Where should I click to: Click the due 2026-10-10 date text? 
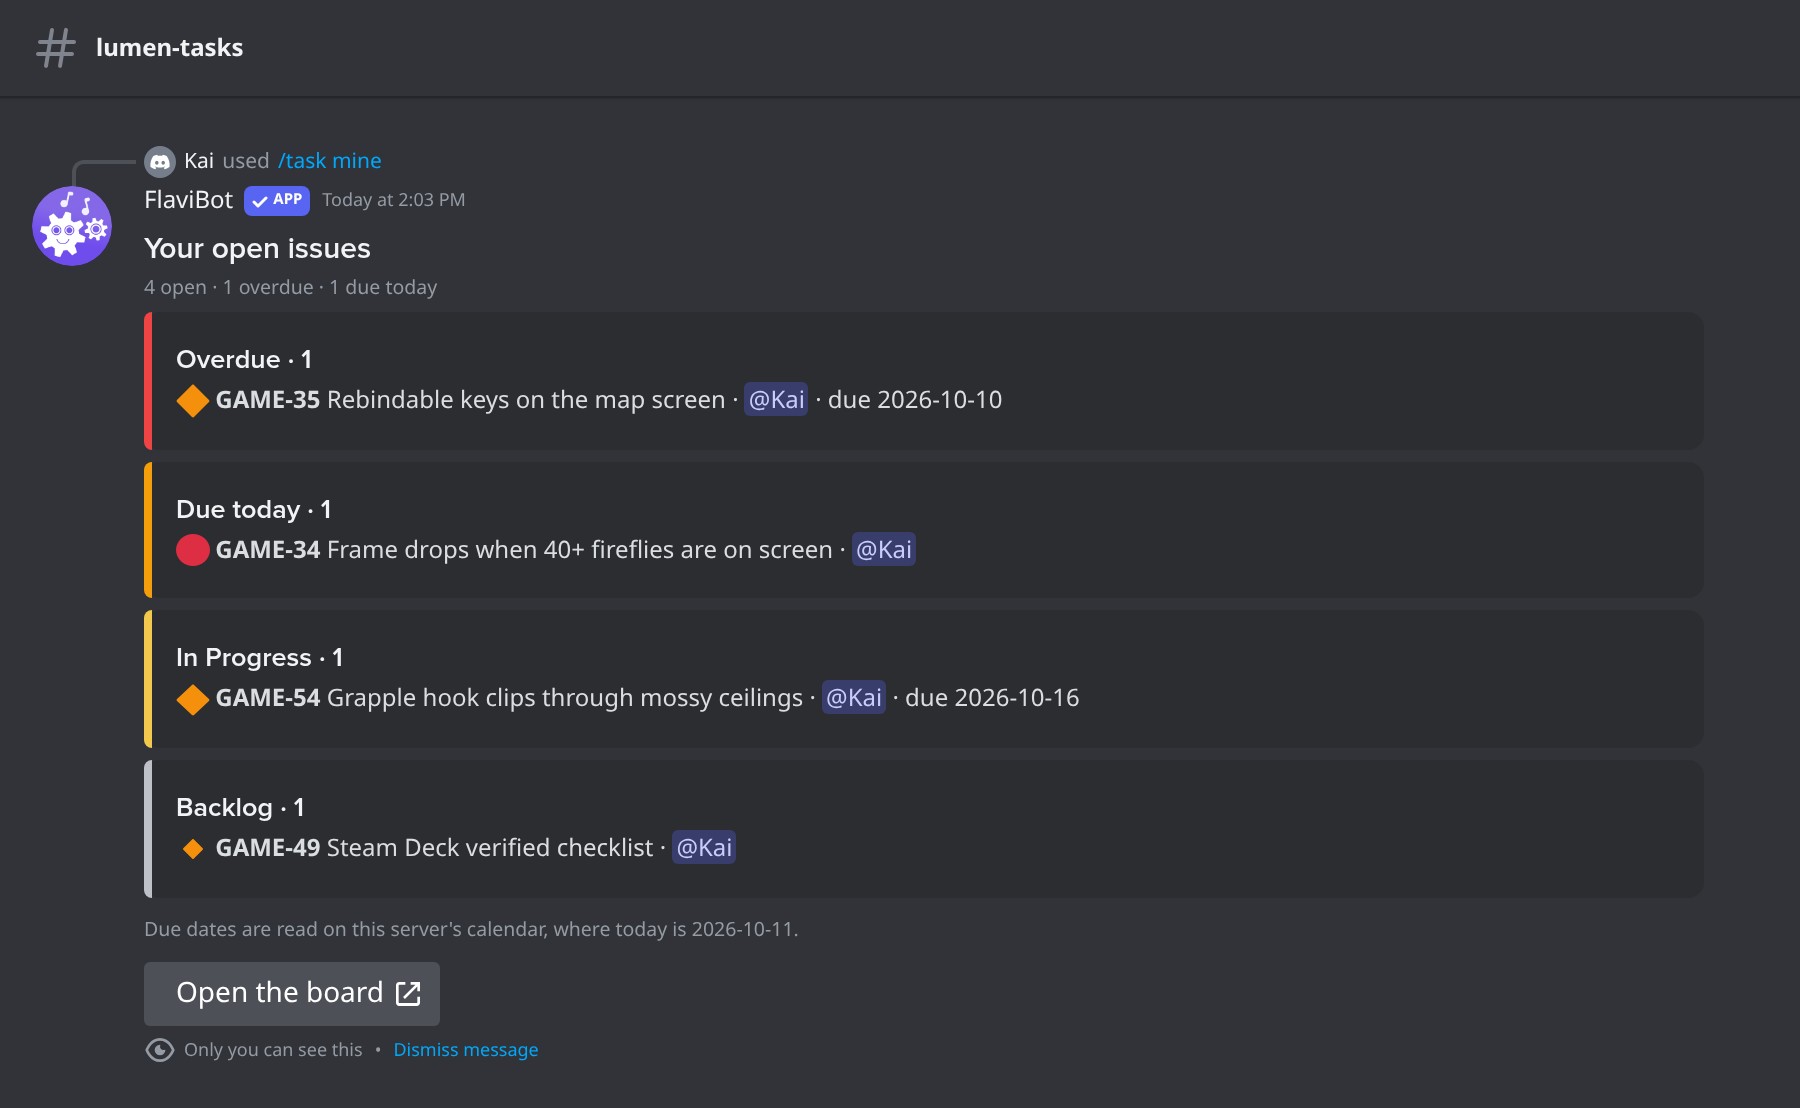pos(915,400)
